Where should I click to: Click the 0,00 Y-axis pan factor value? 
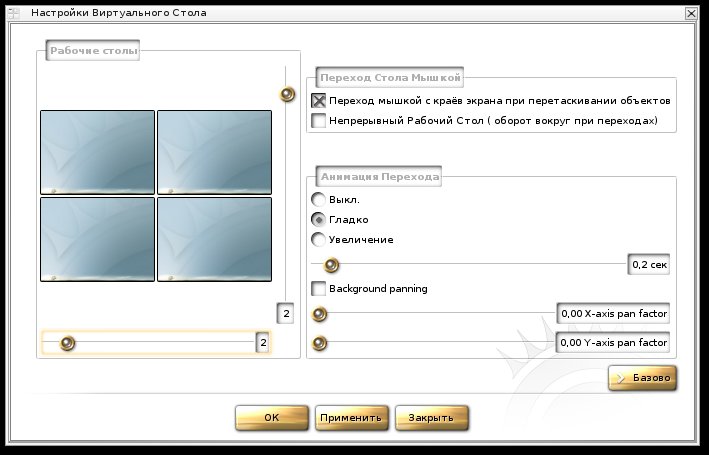click(x=613, y=342)
